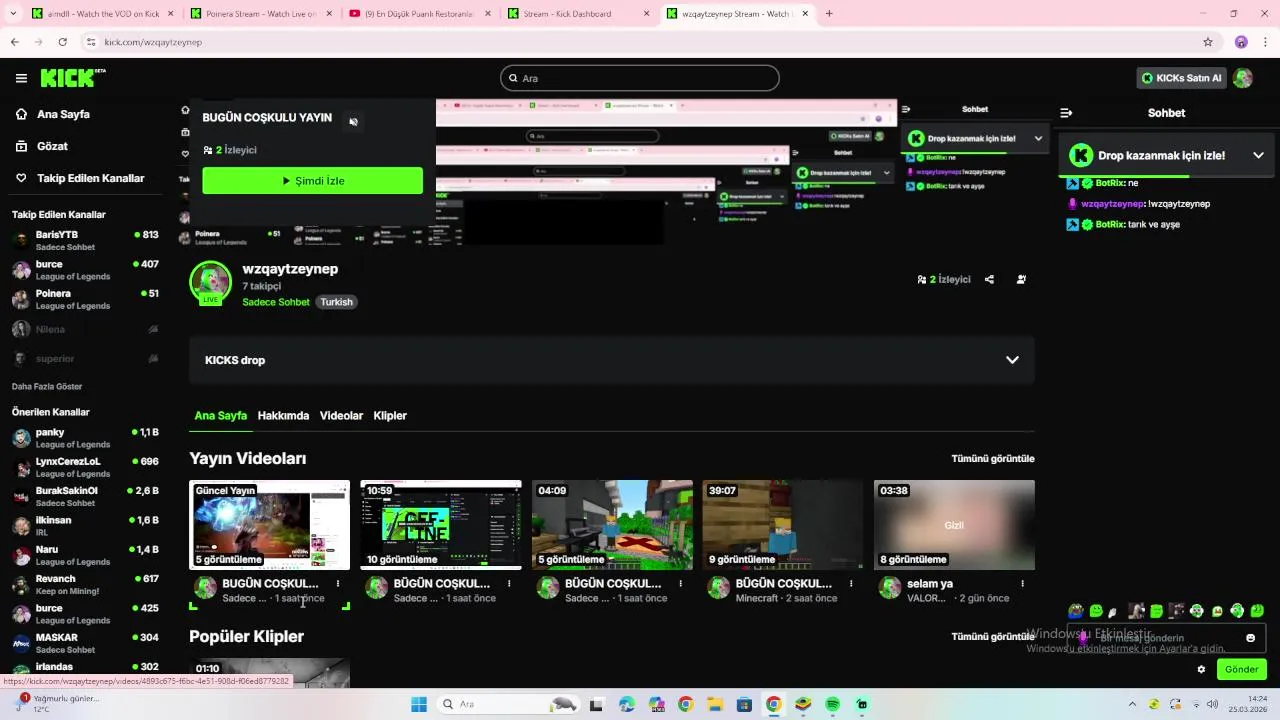The image size is (1280, 720).
Task: Open Poinera followed channel
Action: tap(85, 299)
